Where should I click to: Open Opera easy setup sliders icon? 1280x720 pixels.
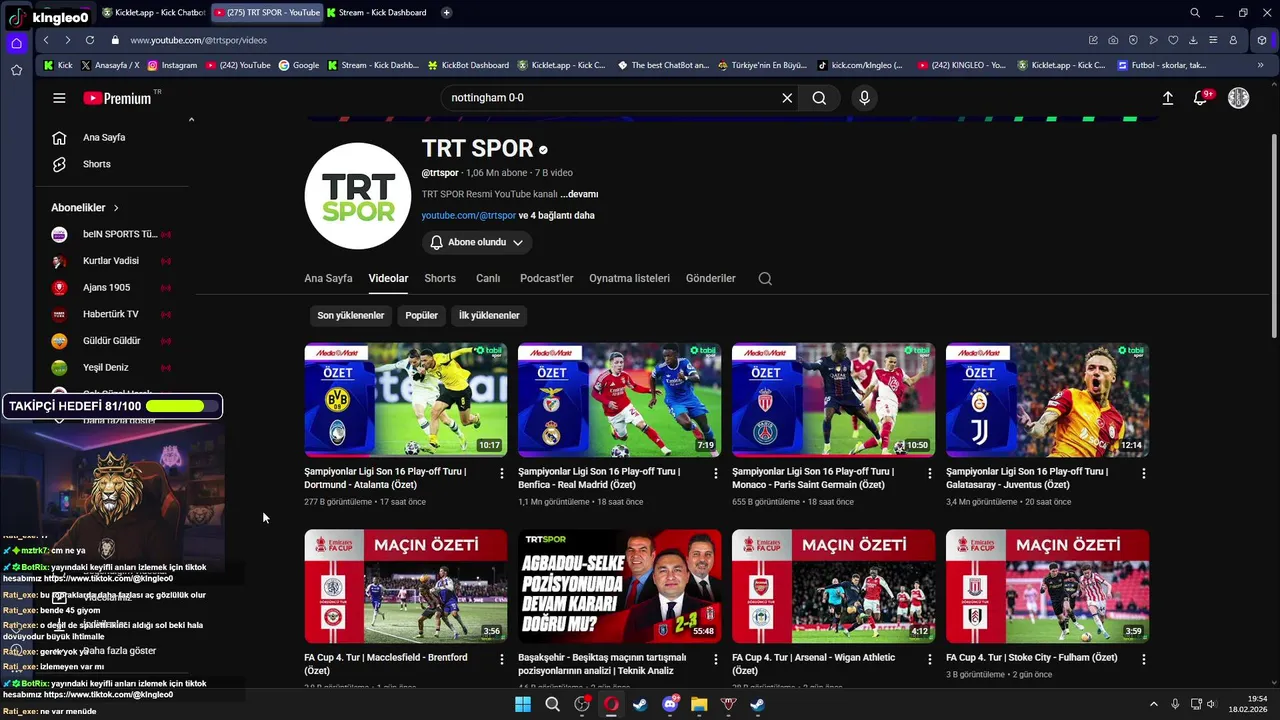pyautogui.click(x=1213, y=40)
